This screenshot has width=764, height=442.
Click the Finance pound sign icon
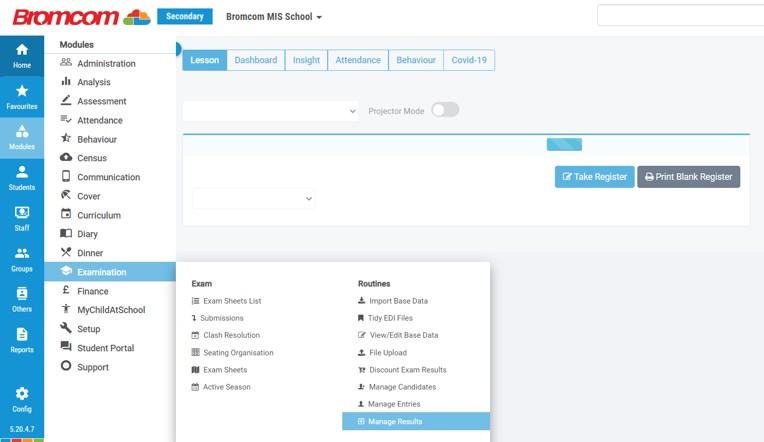tap(66, 290)
